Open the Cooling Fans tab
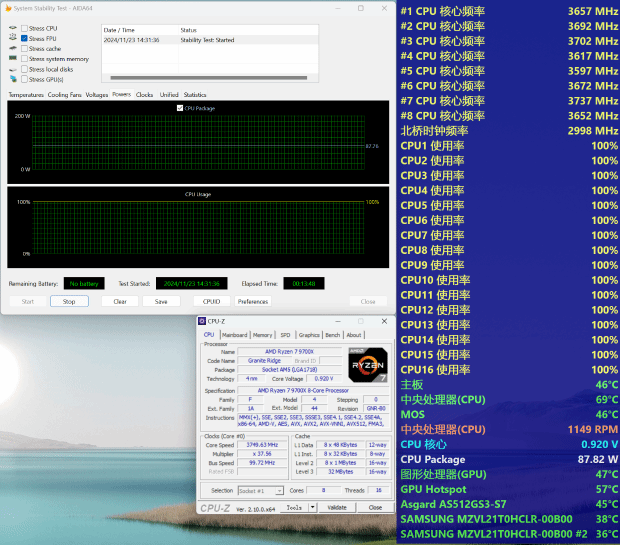This screenshot has width=620, height=545. coord(64,95)
